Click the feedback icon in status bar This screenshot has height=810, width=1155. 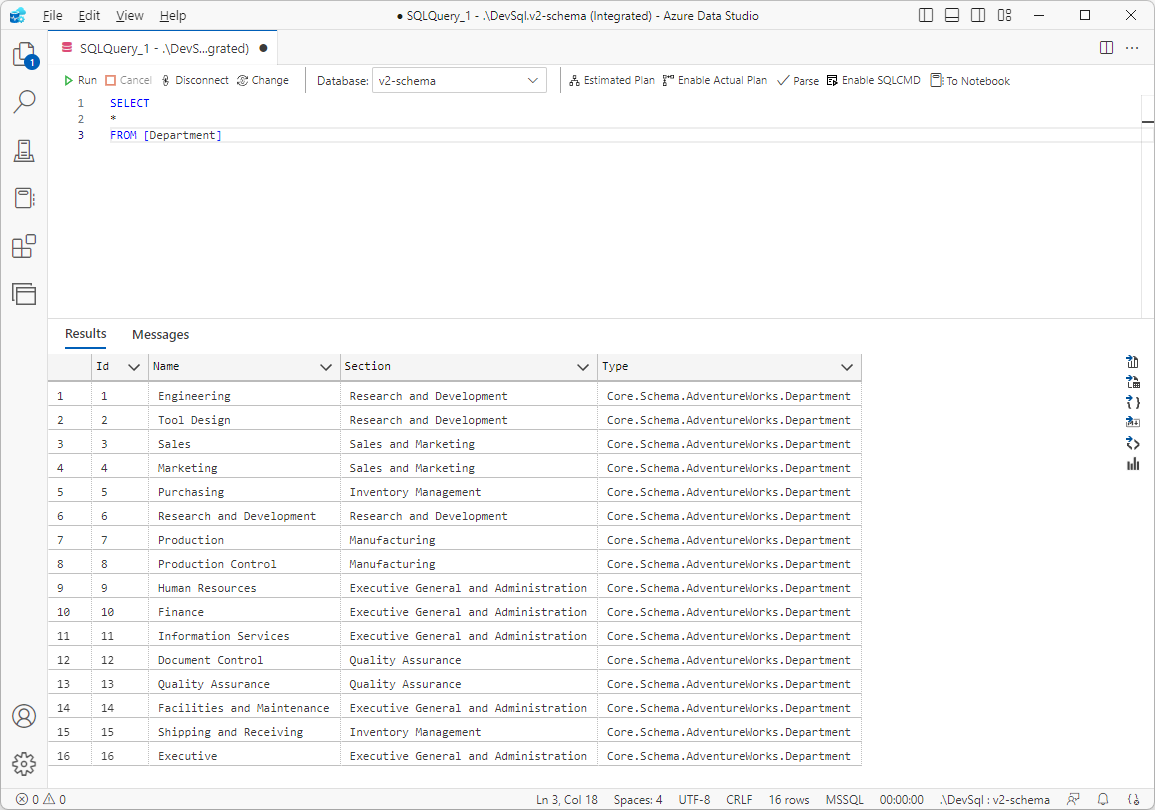coord(1073,799)
